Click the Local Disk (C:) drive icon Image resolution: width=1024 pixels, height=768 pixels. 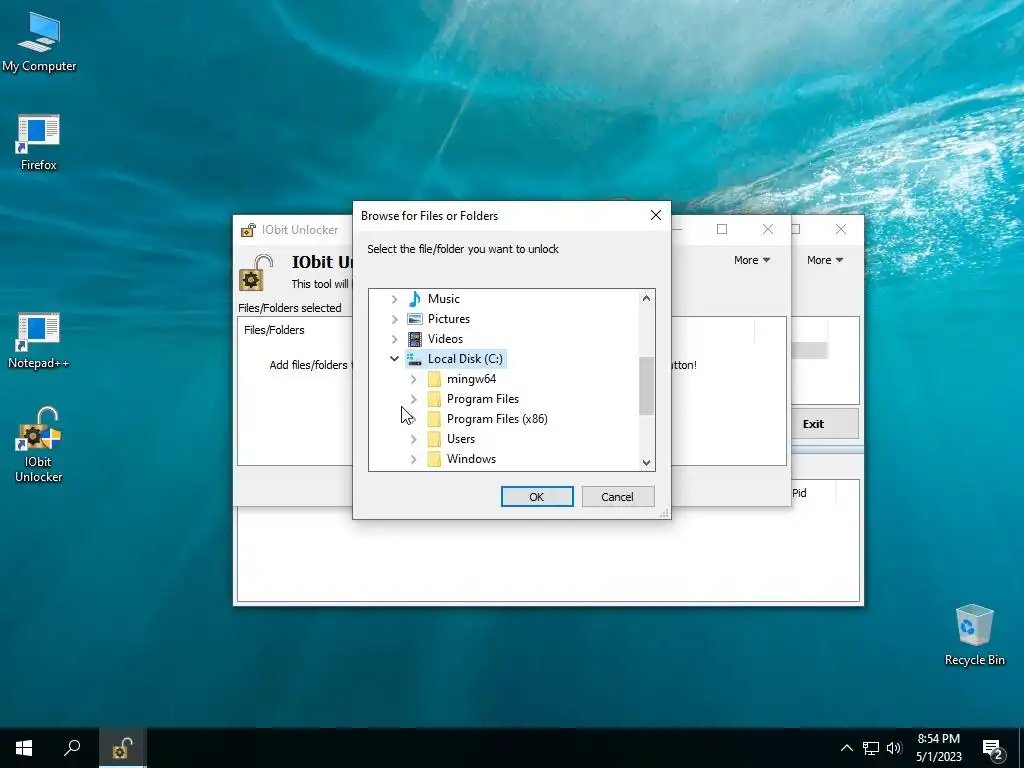(x=415, y=359)
